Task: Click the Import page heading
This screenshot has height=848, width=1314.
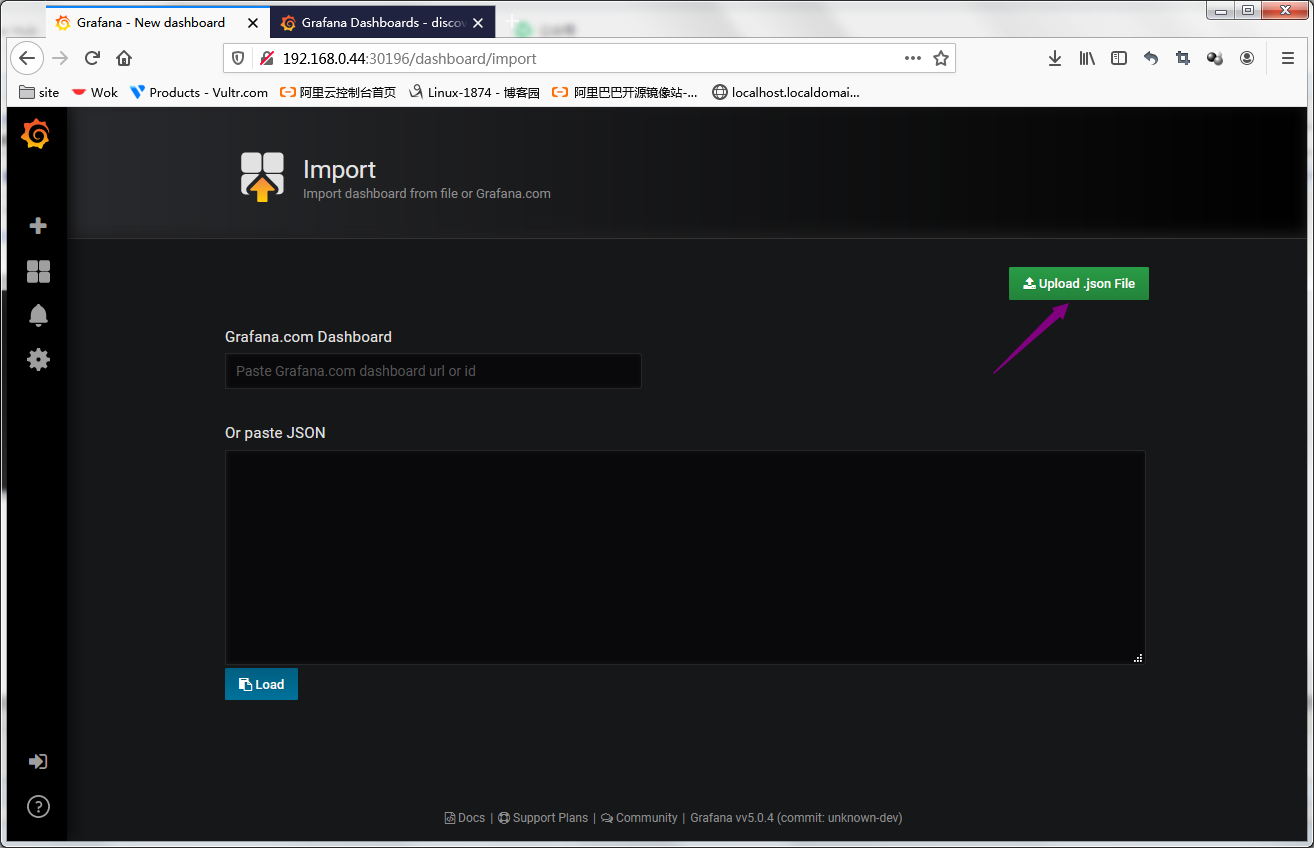Action: coord(339,169)
